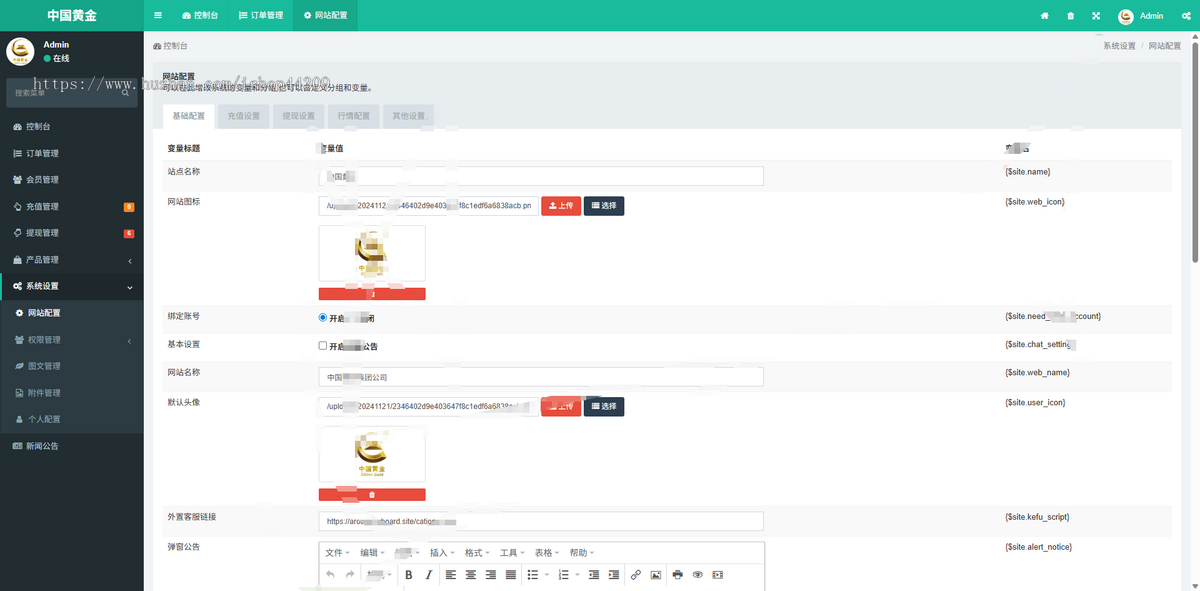Image resolution: width=1200 pixels, height=591 pixels.
Task: Open 个人配置 in the sidebar
Action: click(71, 419)
